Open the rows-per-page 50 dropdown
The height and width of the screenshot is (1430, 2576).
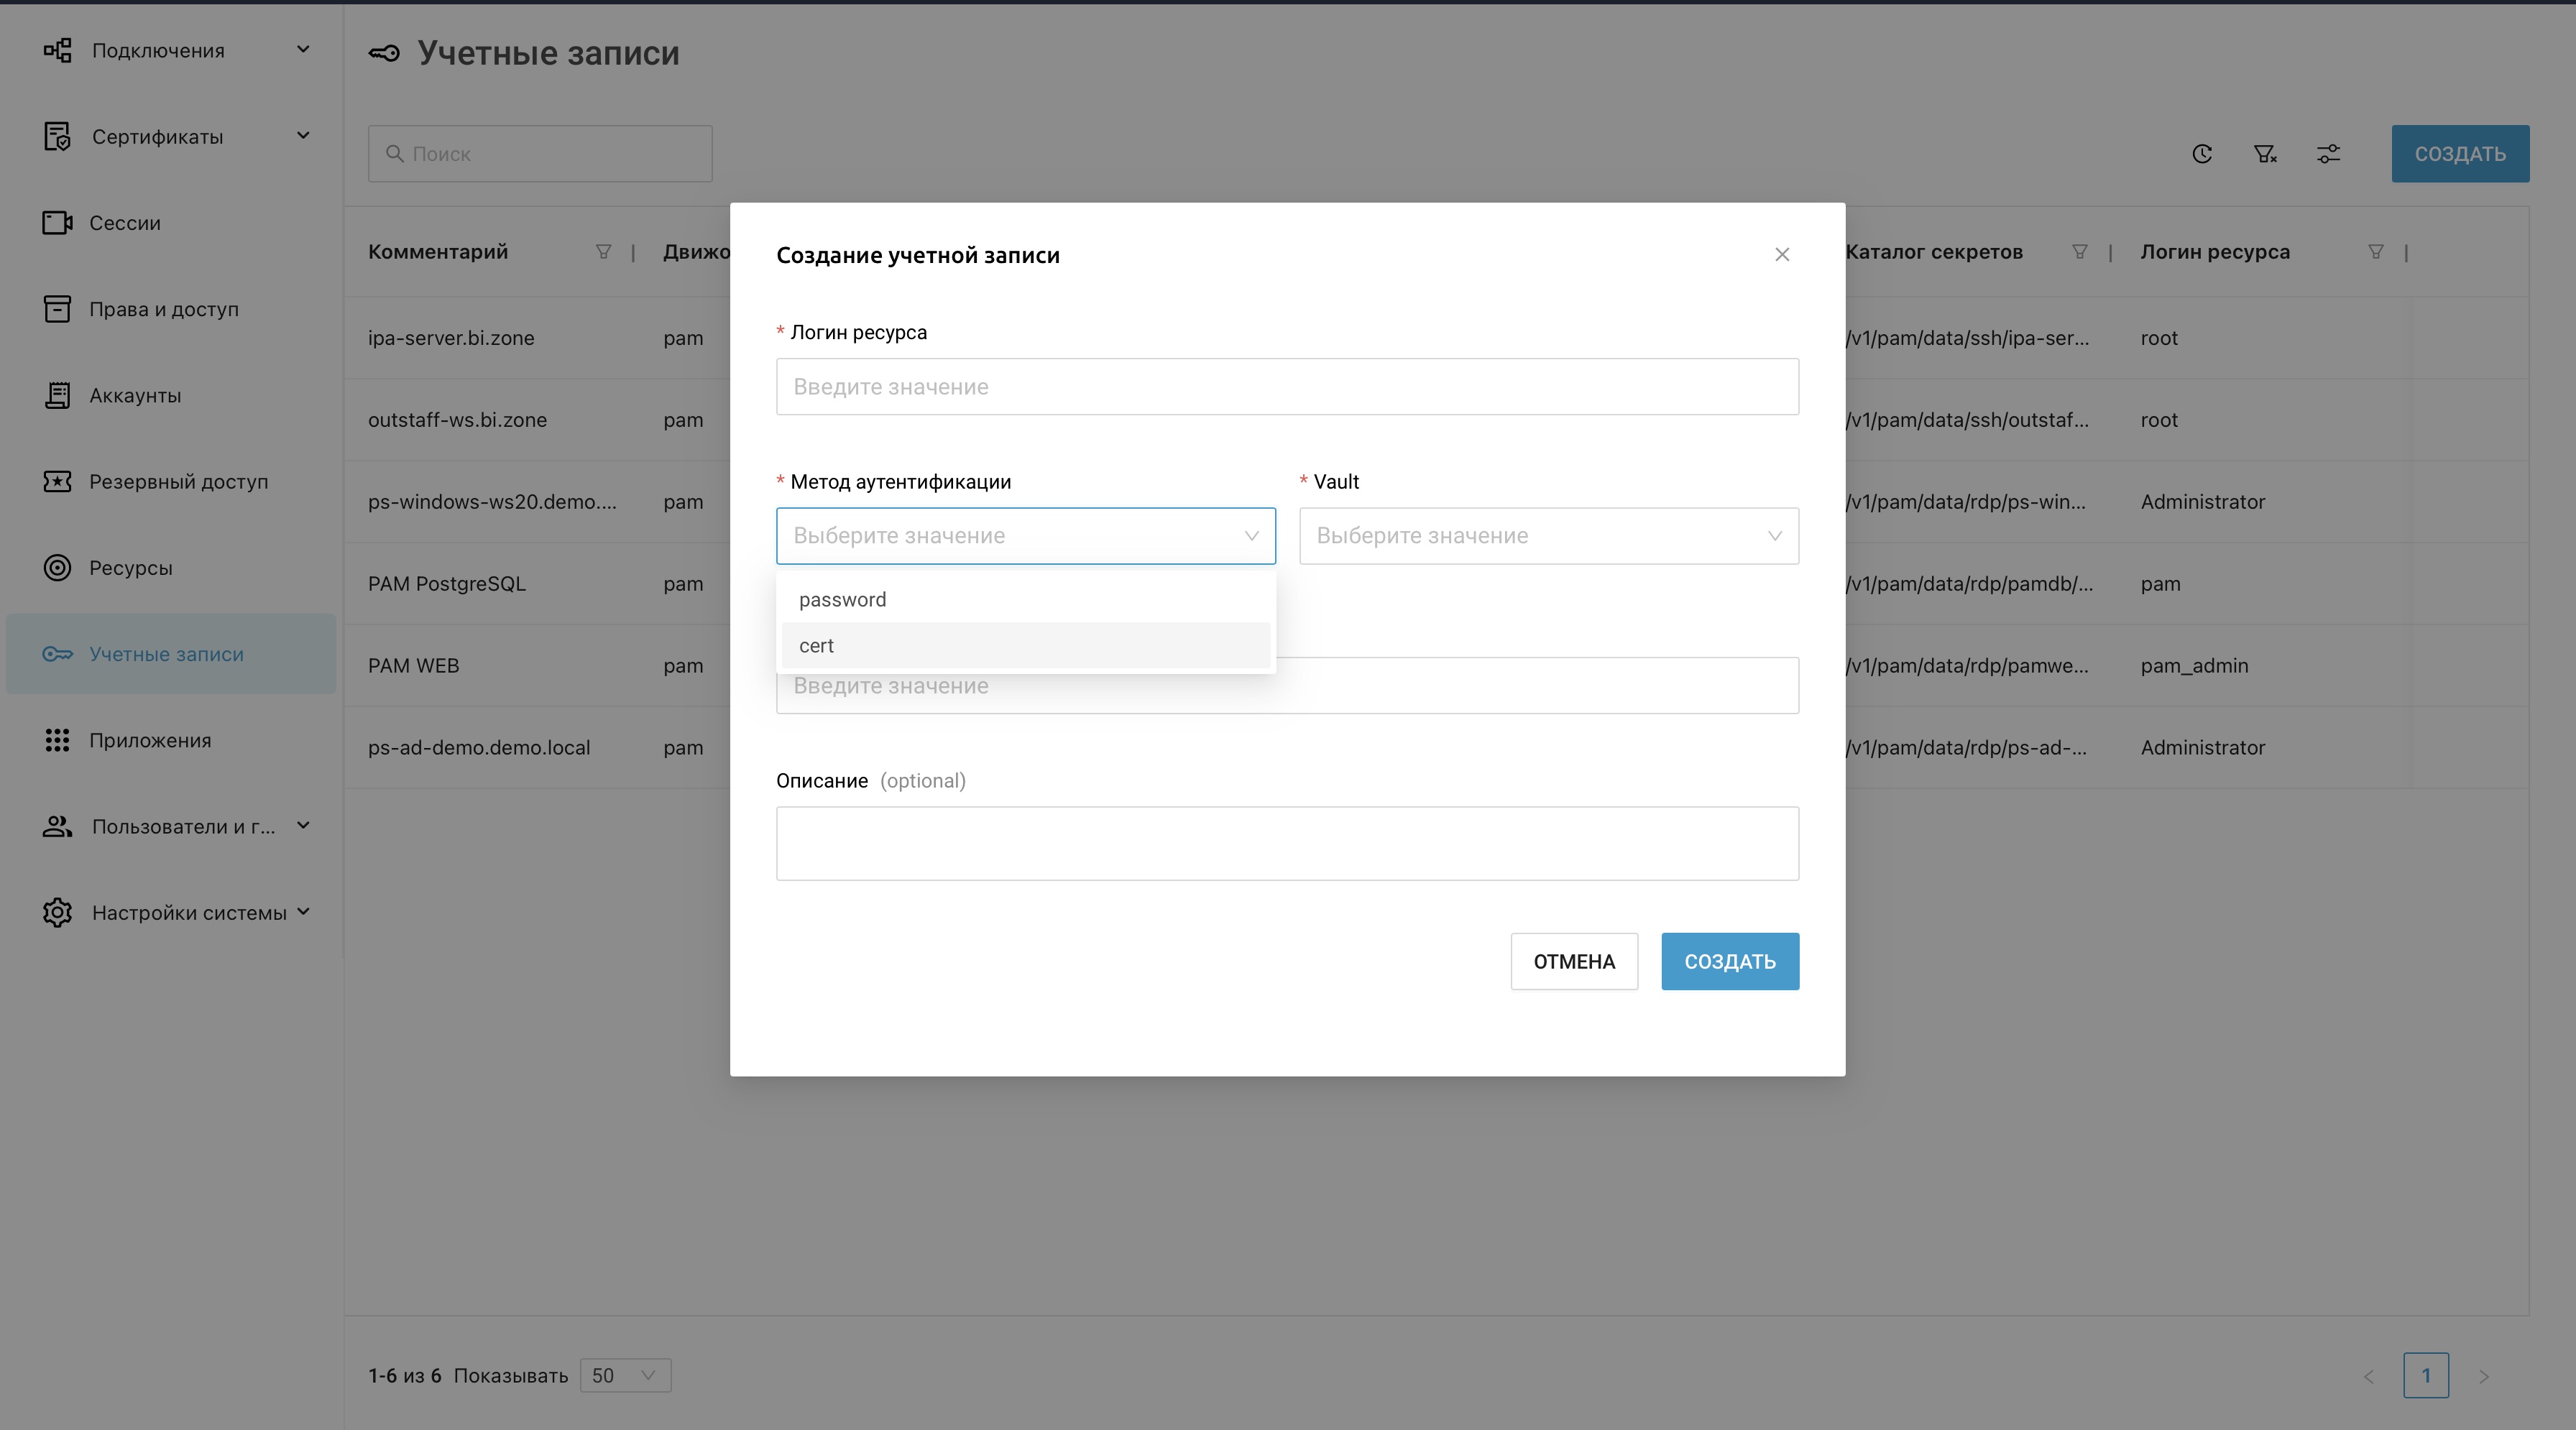click(625, 1375)
